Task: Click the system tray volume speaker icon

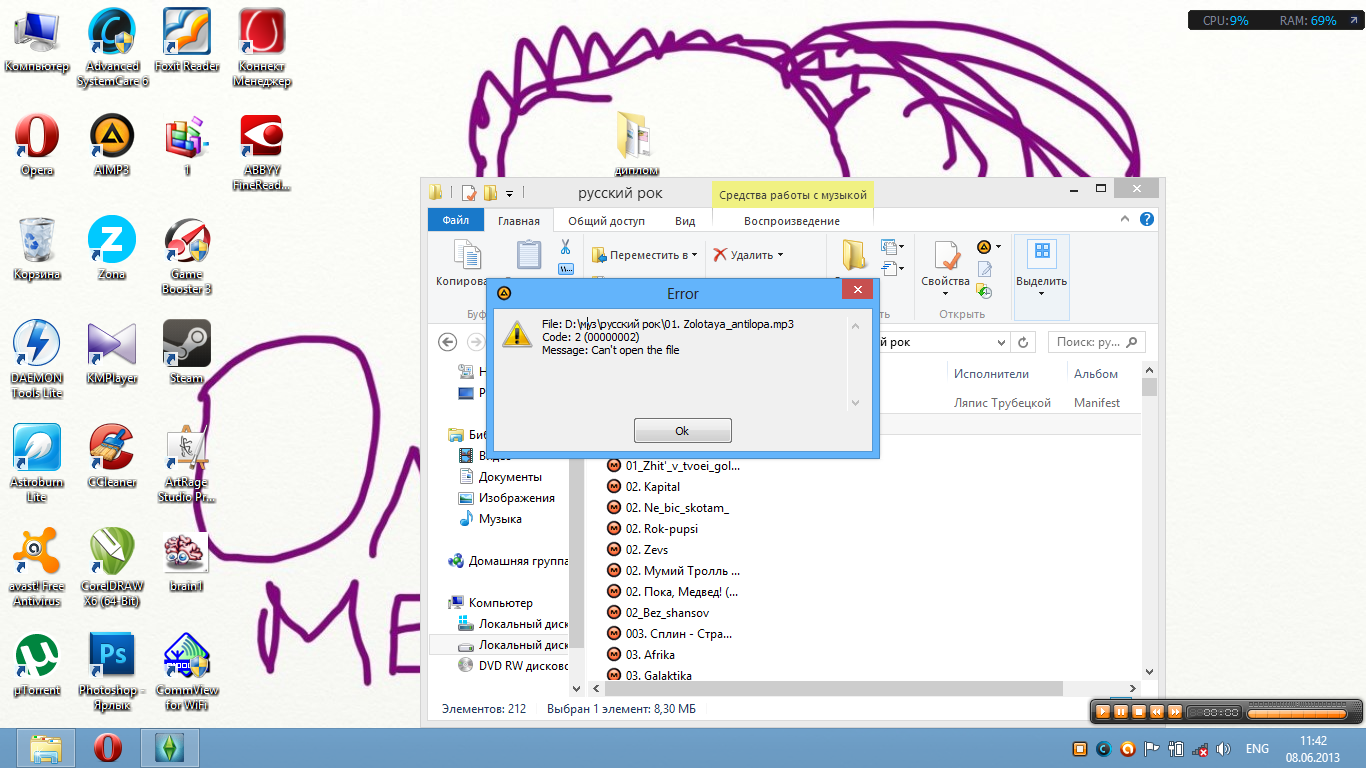Action: [x=1223, y=749]
